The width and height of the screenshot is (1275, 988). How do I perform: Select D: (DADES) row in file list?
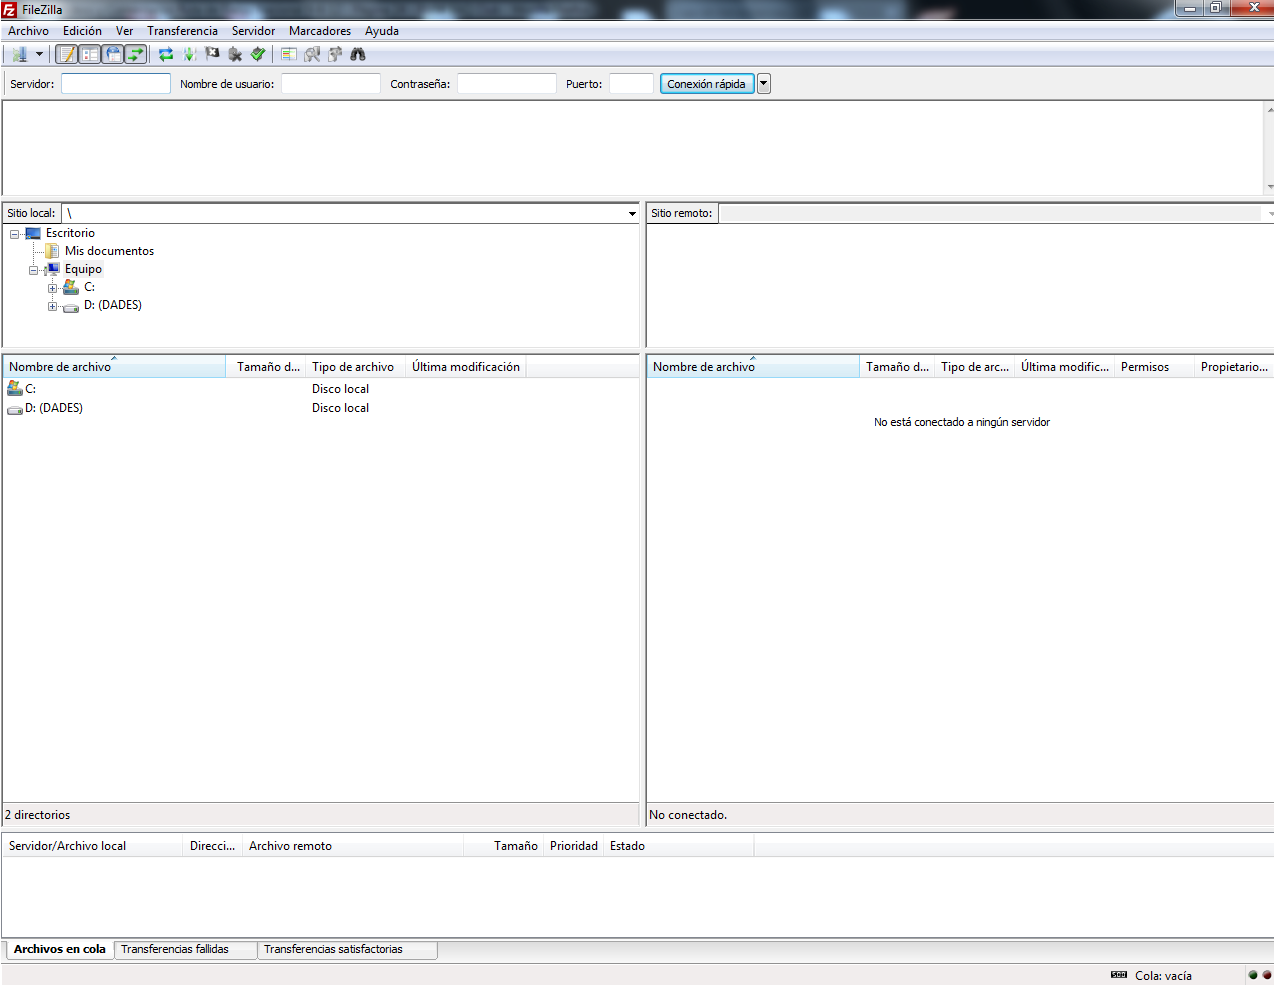click(x=320, y=408)
